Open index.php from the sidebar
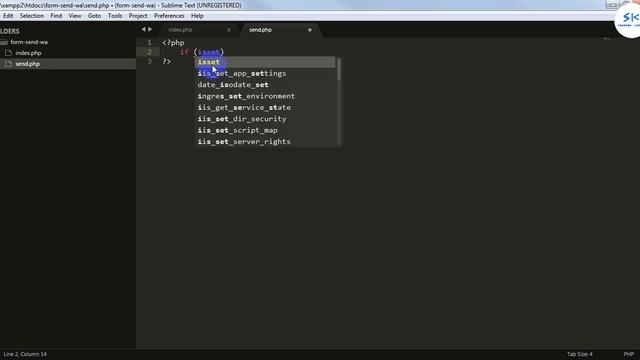Viewport: 640px width, 360px height. point(28,53)
